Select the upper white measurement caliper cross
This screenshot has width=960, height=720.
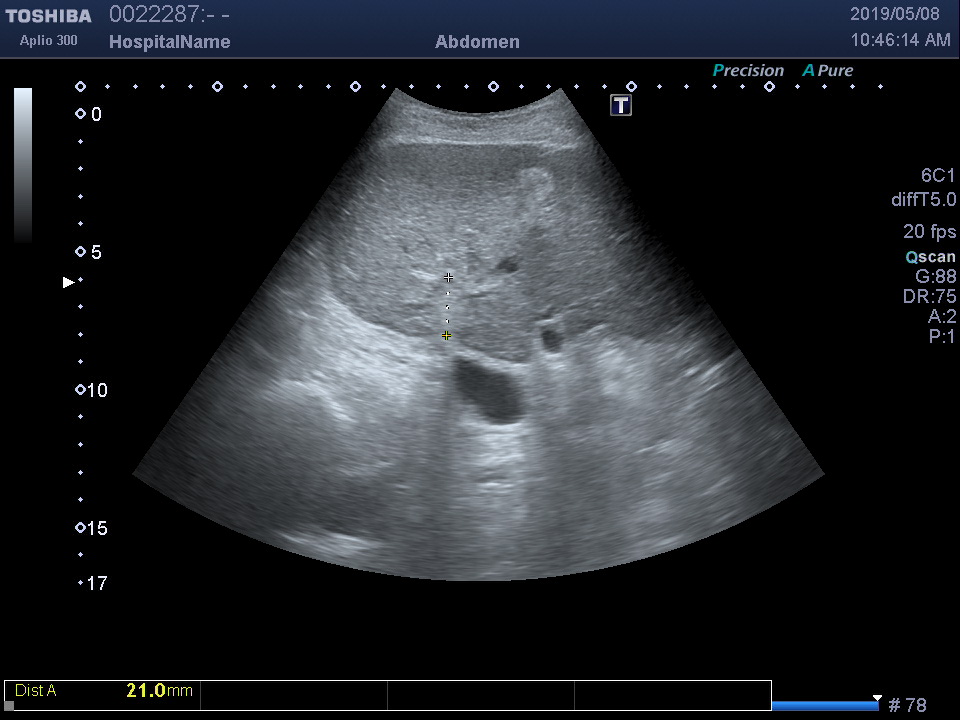(x=448, y=277)
